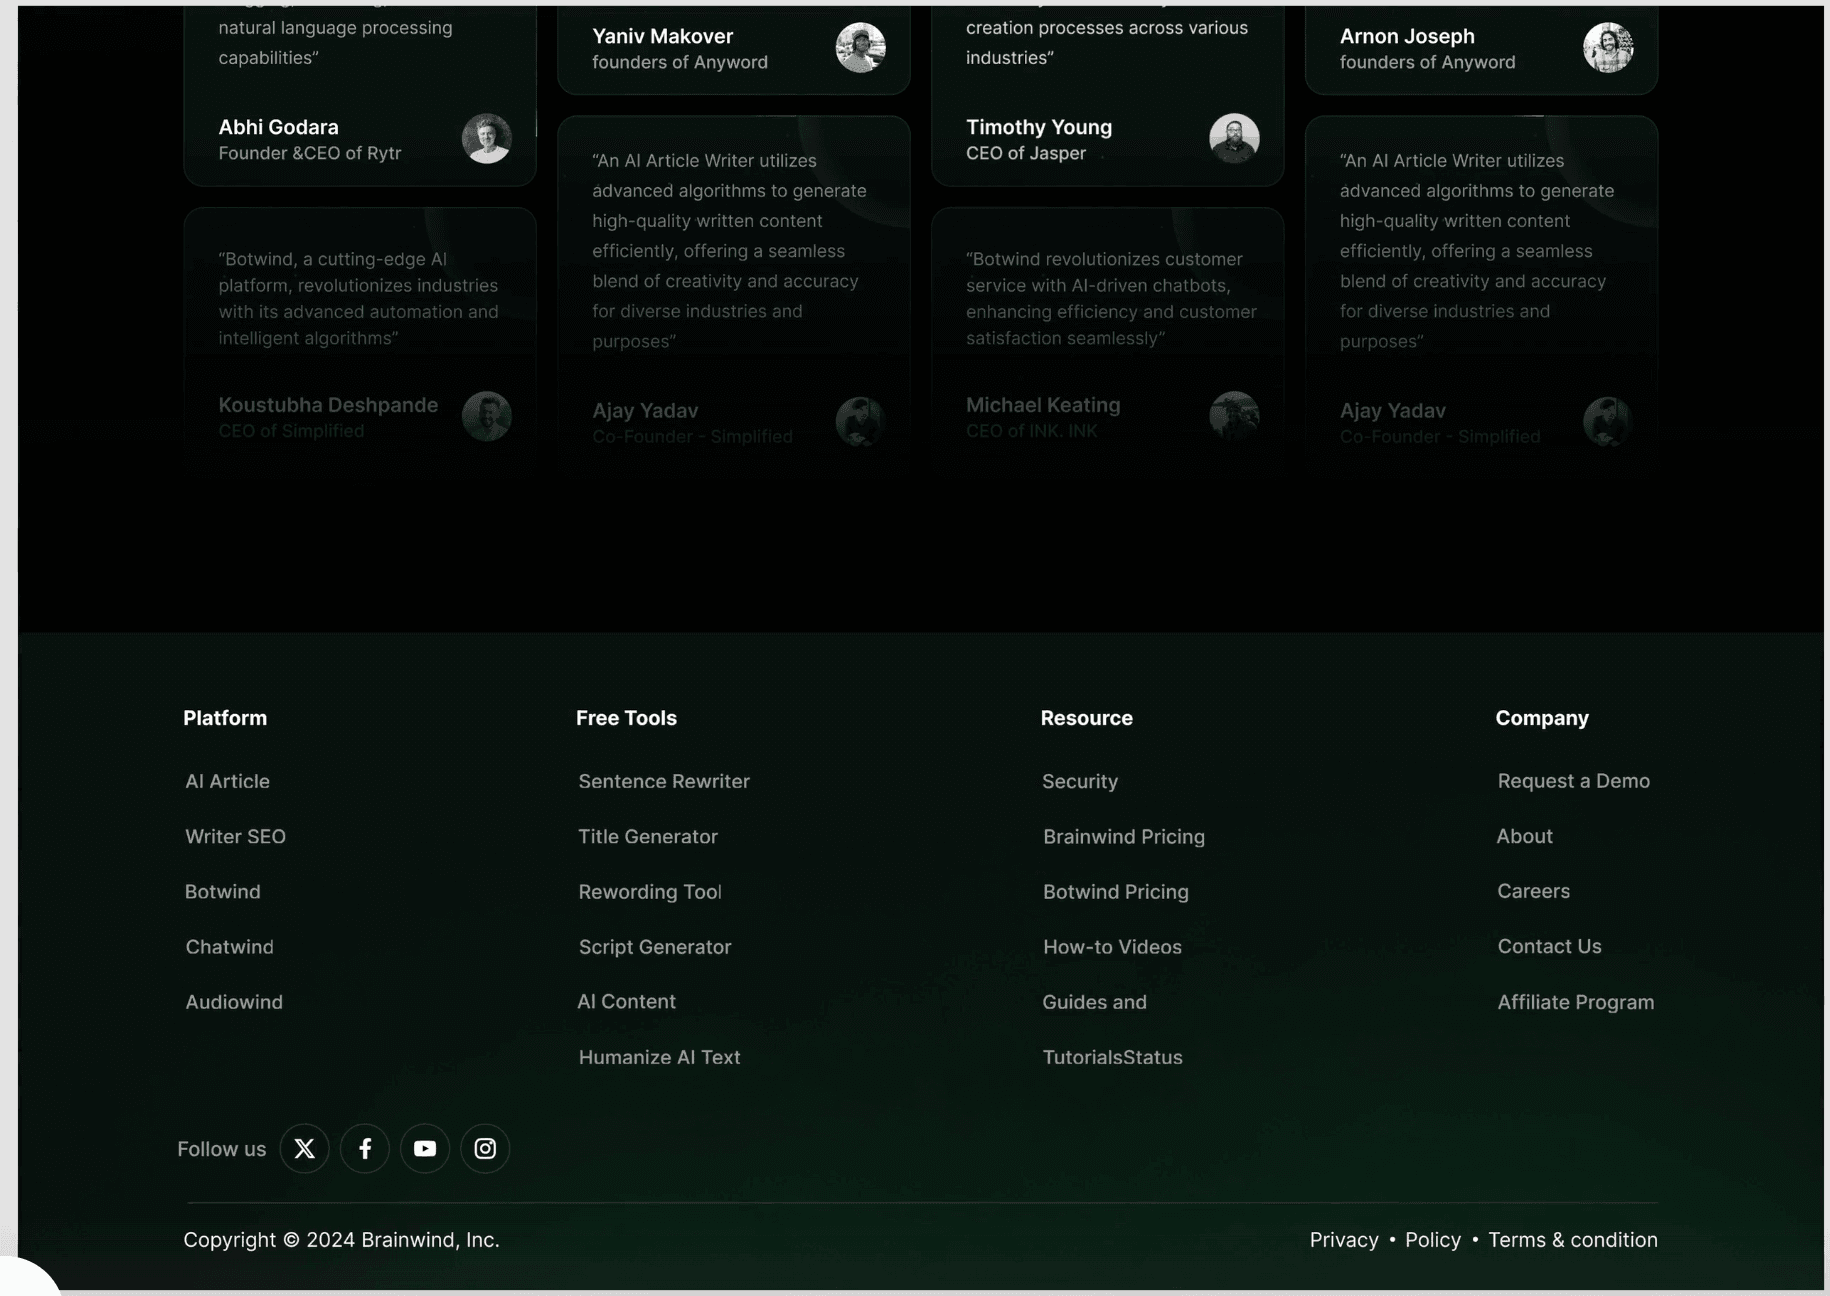Open the Facebook social icon
This screenshot has height=1296, width=1830.
pos(365,1149)
